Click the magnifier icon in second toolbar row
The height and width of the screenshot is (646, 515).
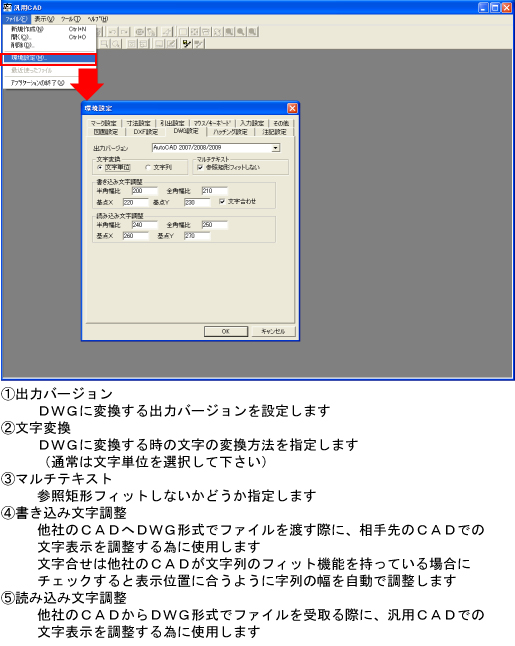pyautogui.click(x=116, y=44)
